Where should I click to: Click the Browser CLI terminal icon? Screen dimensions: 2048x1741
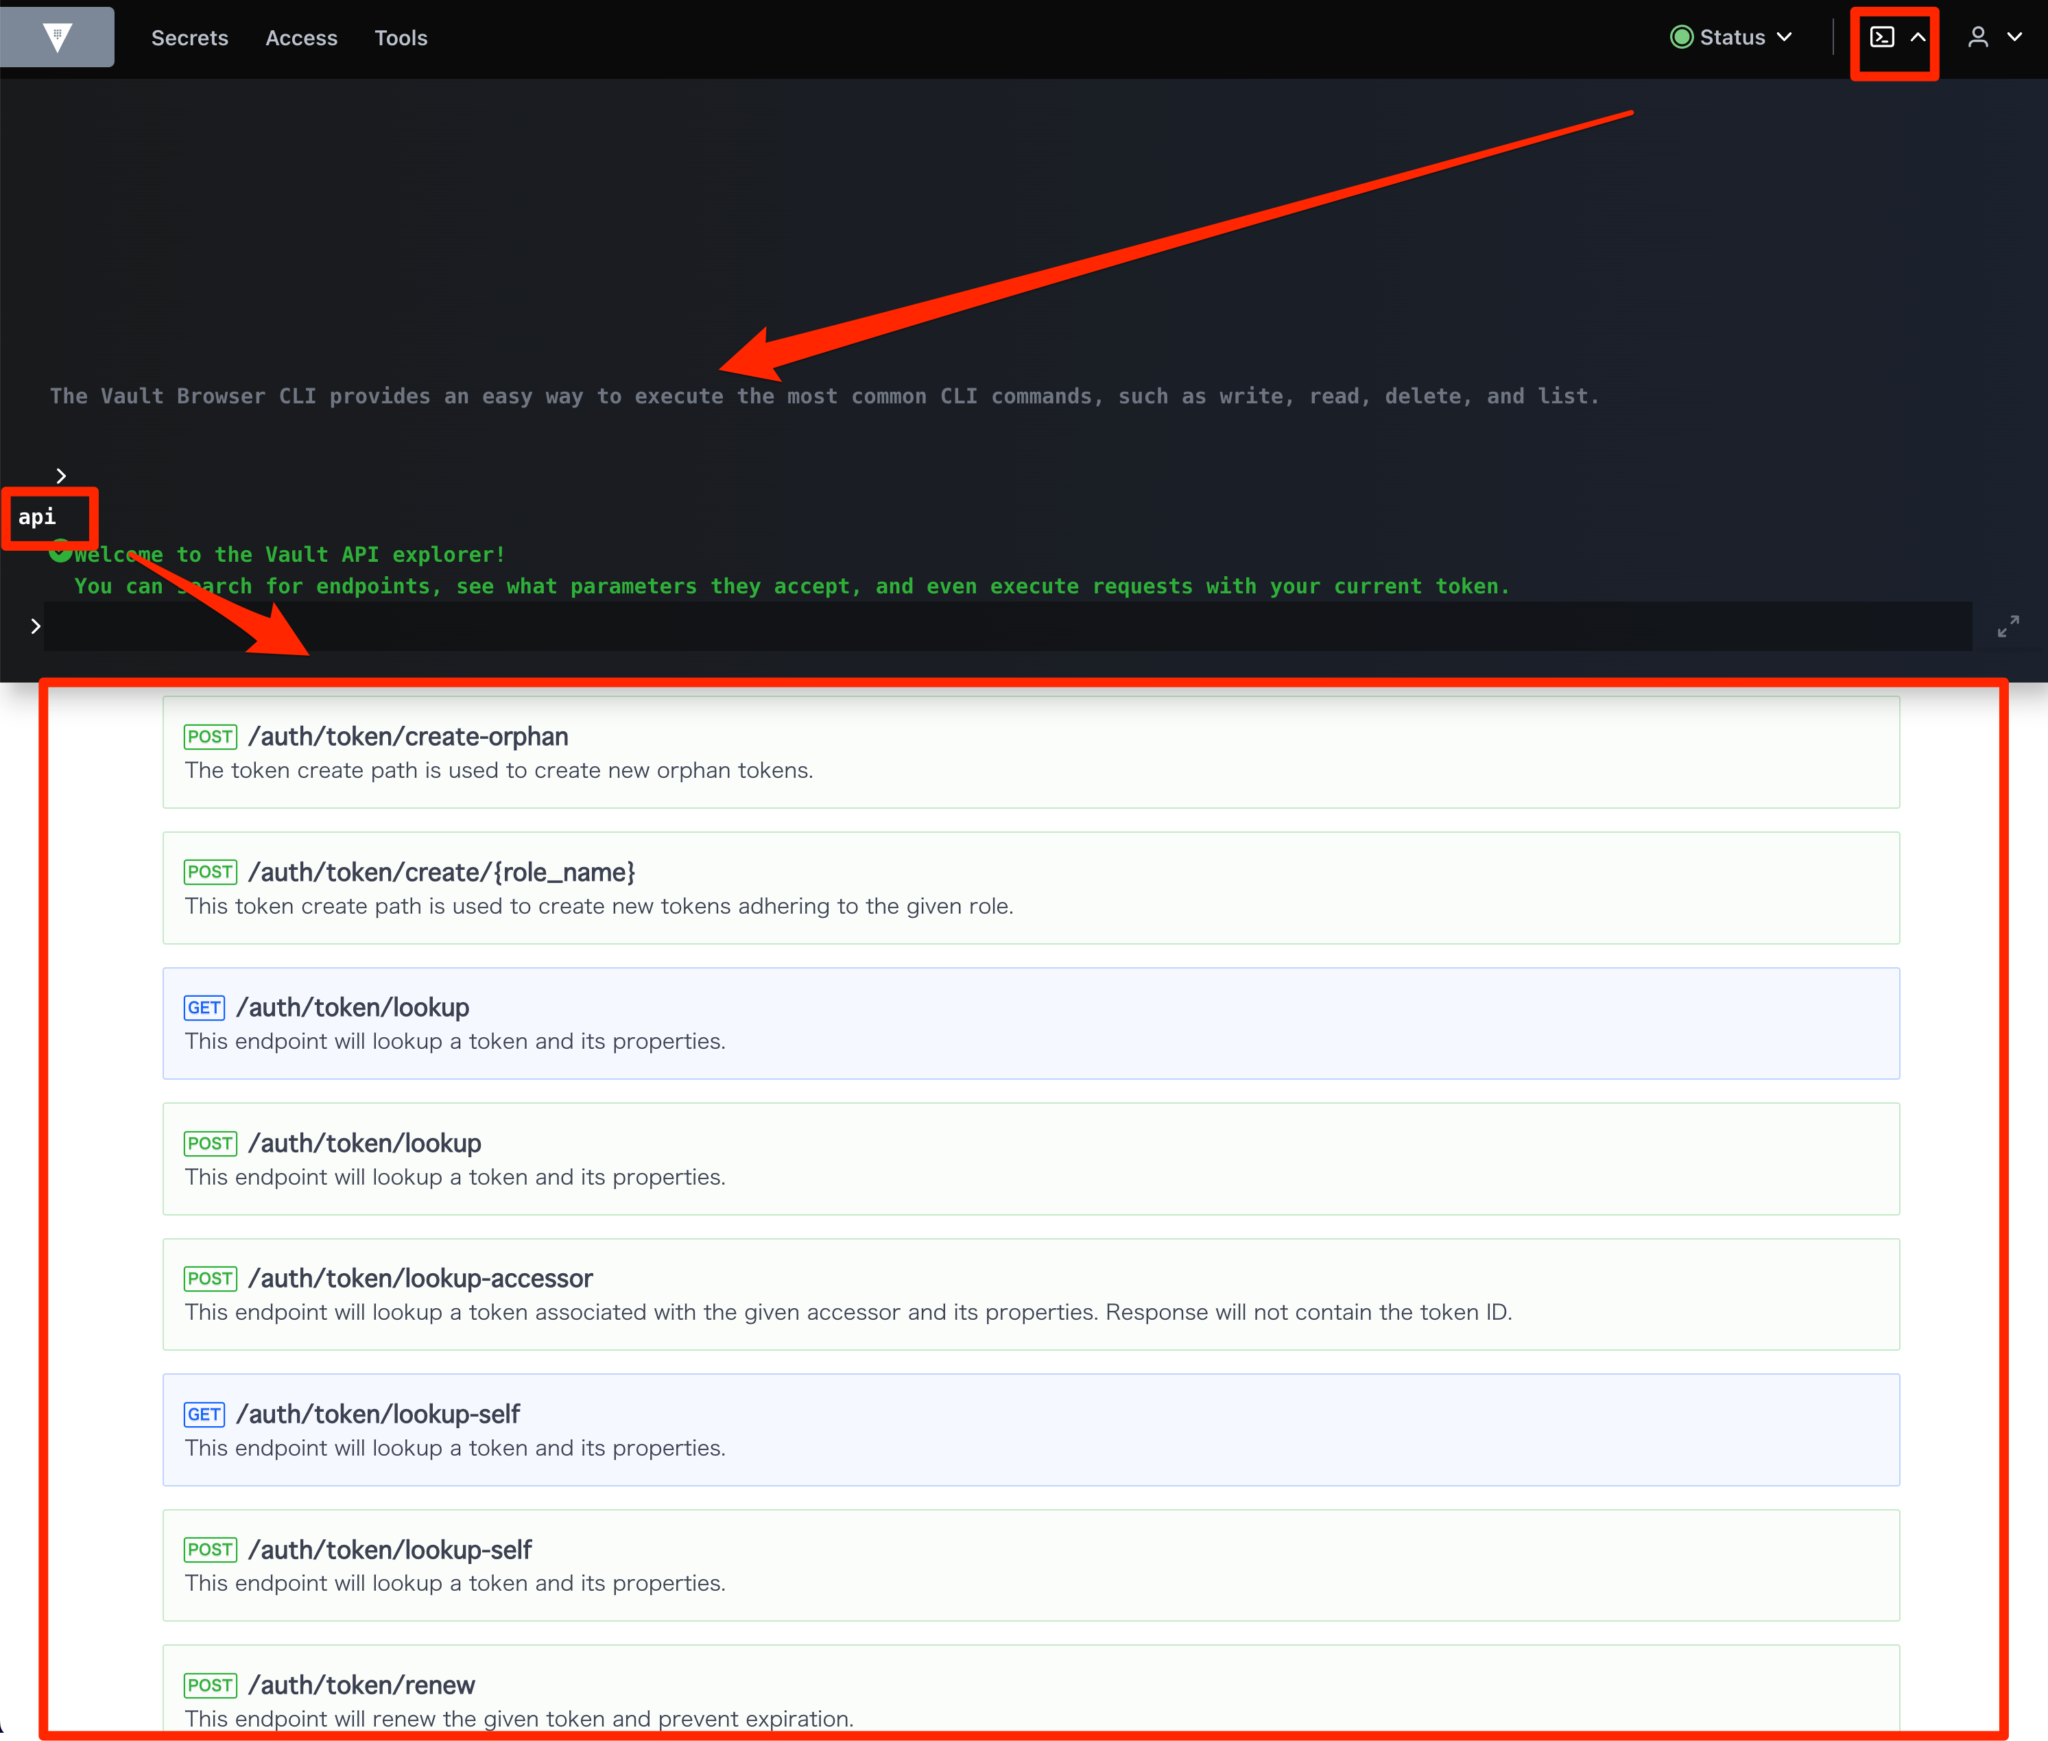1884,37
